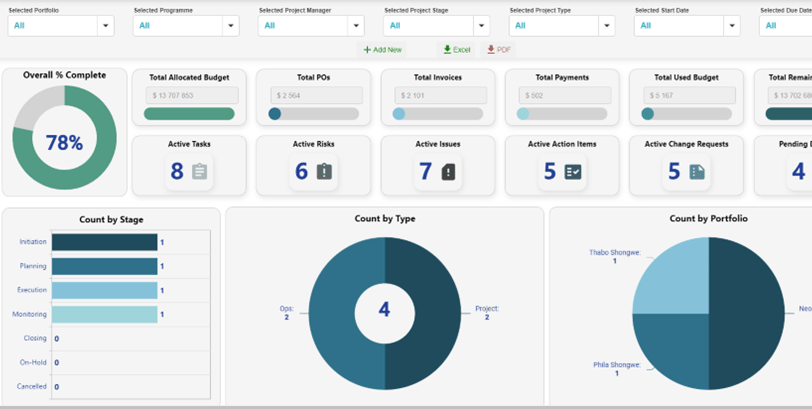Viewport: 812px width, 409px height.
Task: Click the Closing stage label
Action: point(35,338)
